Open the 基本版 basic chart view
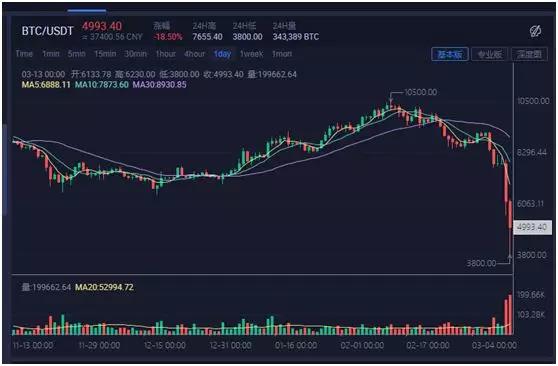 click(x=450, y=54)
